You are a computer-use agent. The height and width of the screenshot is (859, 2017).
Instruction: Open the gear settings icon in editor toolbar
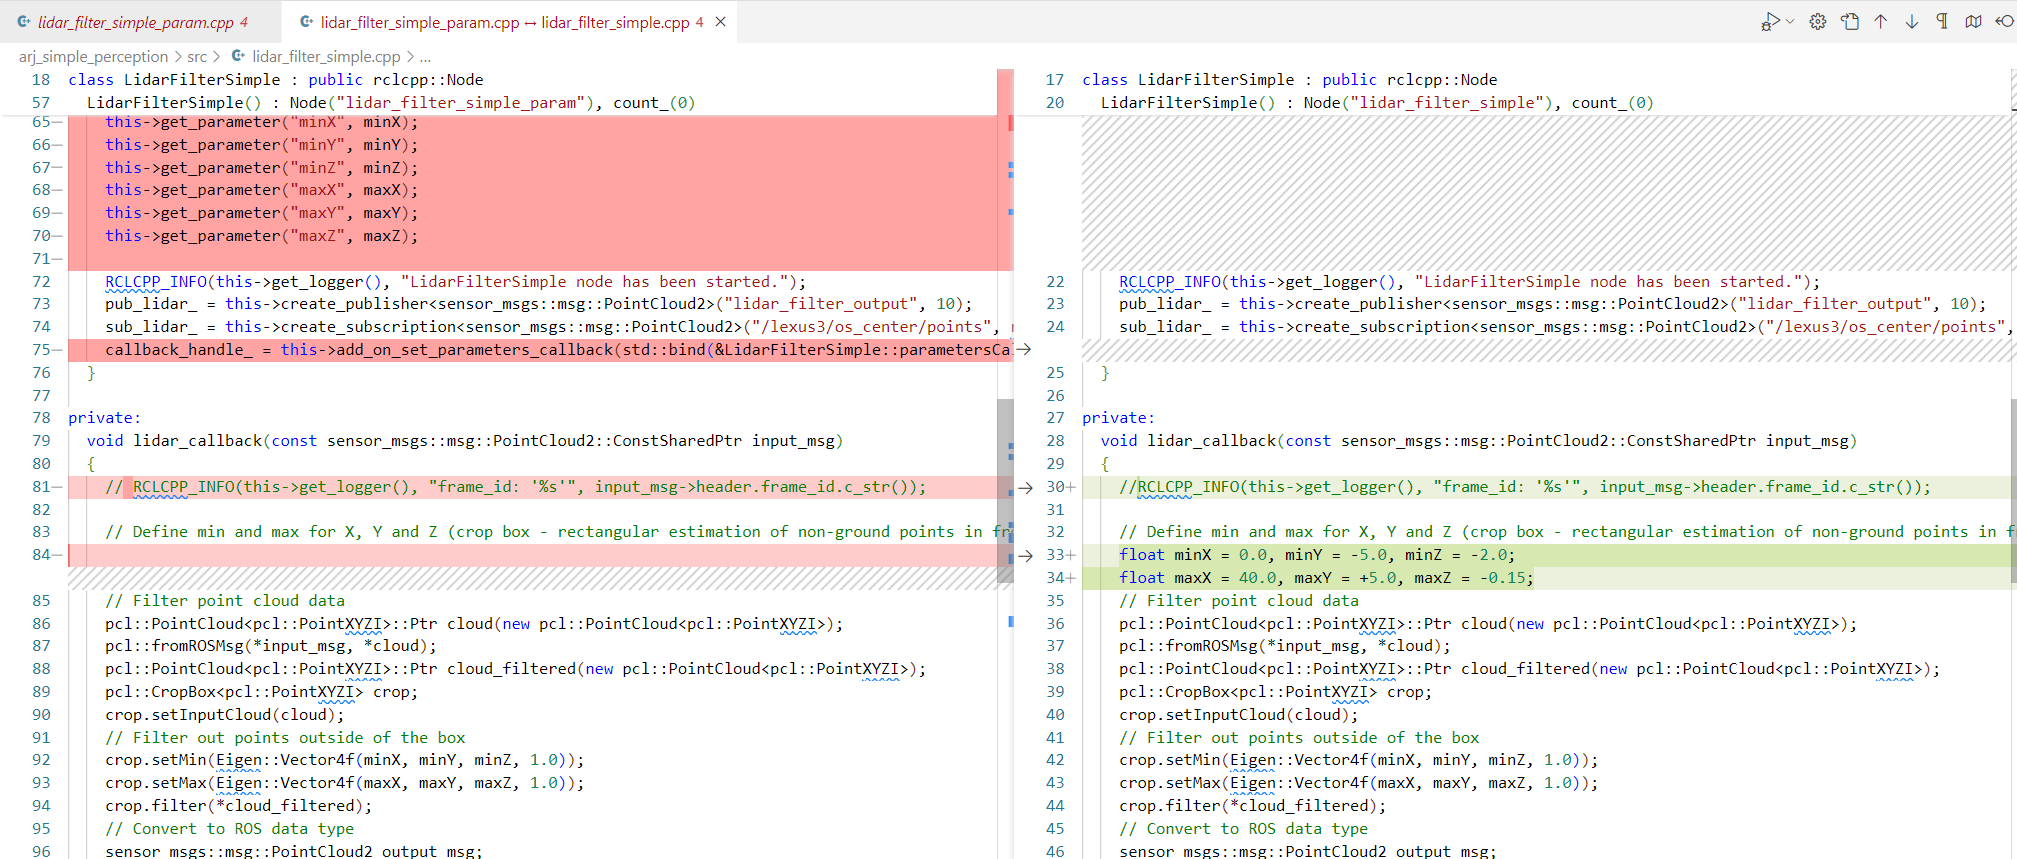[1818, 21]
